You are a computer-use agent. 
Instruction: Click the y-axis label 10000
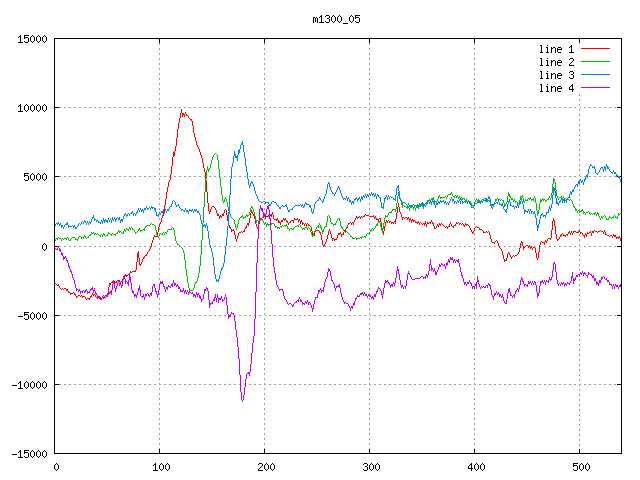pyautogui.click(x=31, y=108)
